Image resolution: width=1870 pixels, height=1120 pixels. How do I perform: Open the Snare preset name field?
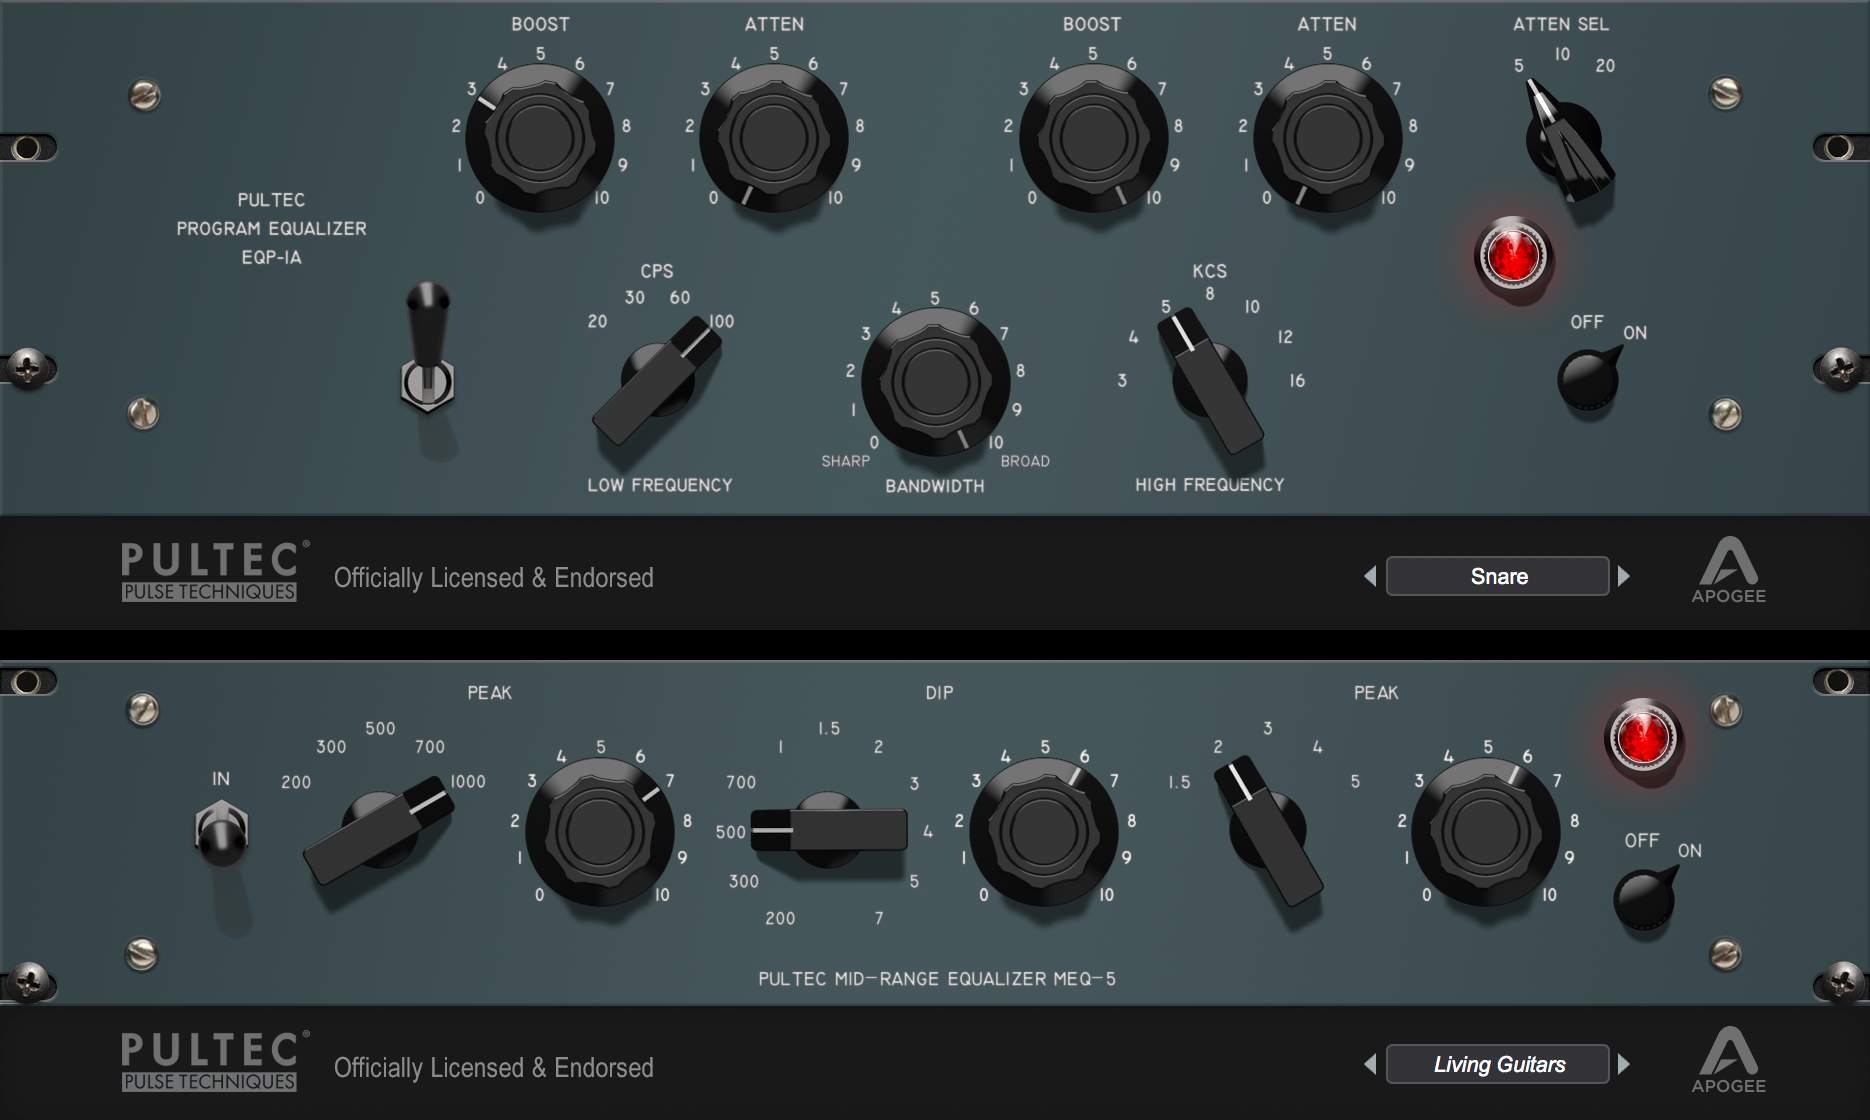tap(1497, 576)
